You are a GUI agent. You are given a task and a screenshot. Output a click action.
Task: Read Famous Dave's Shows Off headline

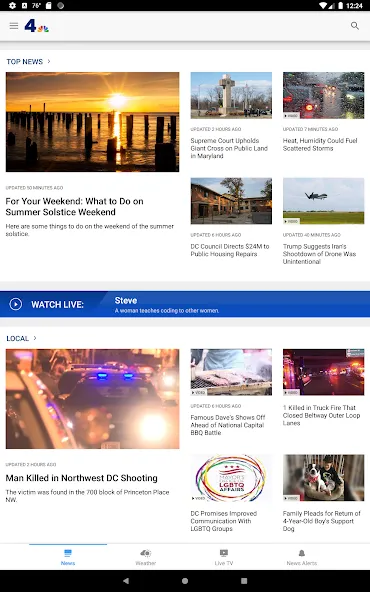(228, 425)
